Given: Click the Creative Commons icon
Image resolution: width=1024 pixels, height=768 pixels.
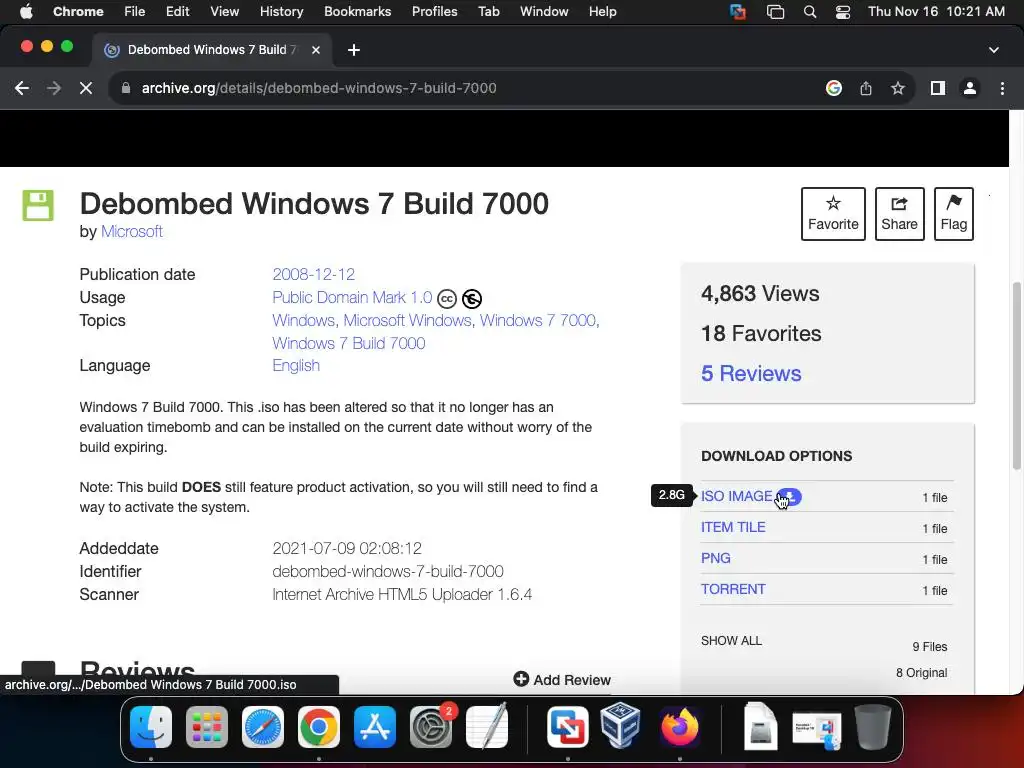Looking at the screenshot, I should [x=447, y=299].
